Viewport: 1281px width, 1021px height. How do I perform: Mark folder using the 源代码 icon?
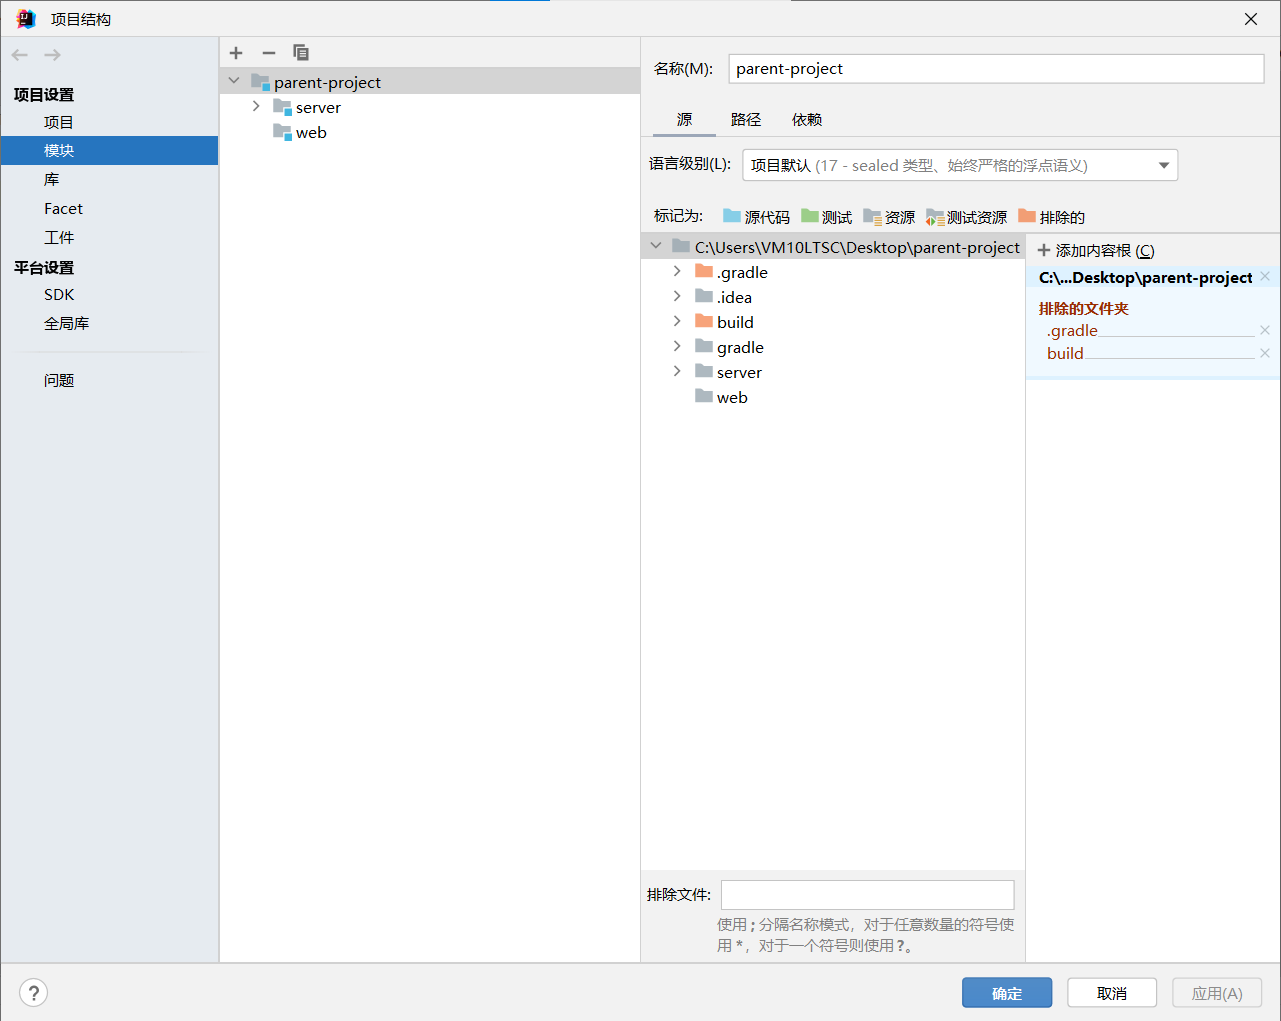[731, 216]
